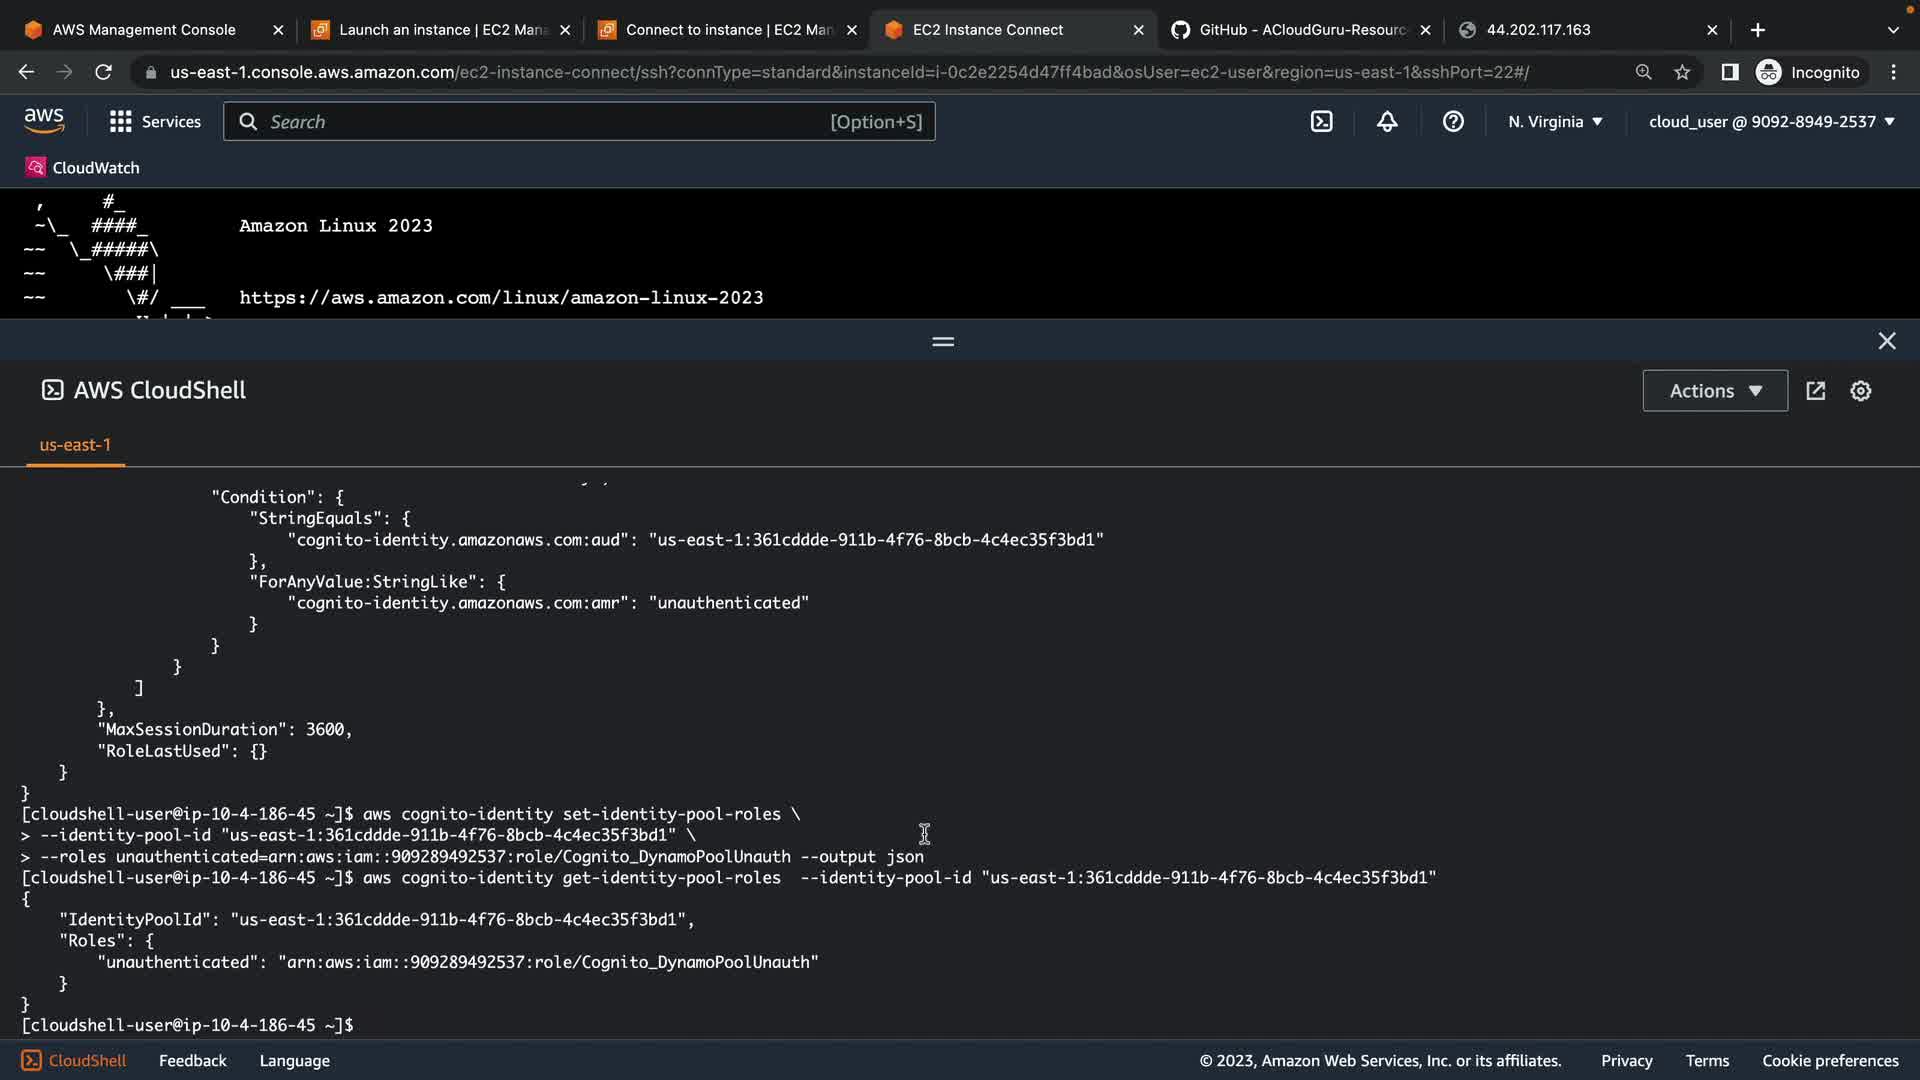The height and width of the screenshot is (1080, 1920).
Task: Expand cloud_user account menu
Action: pyautogui.click(x=1771, y=122)
